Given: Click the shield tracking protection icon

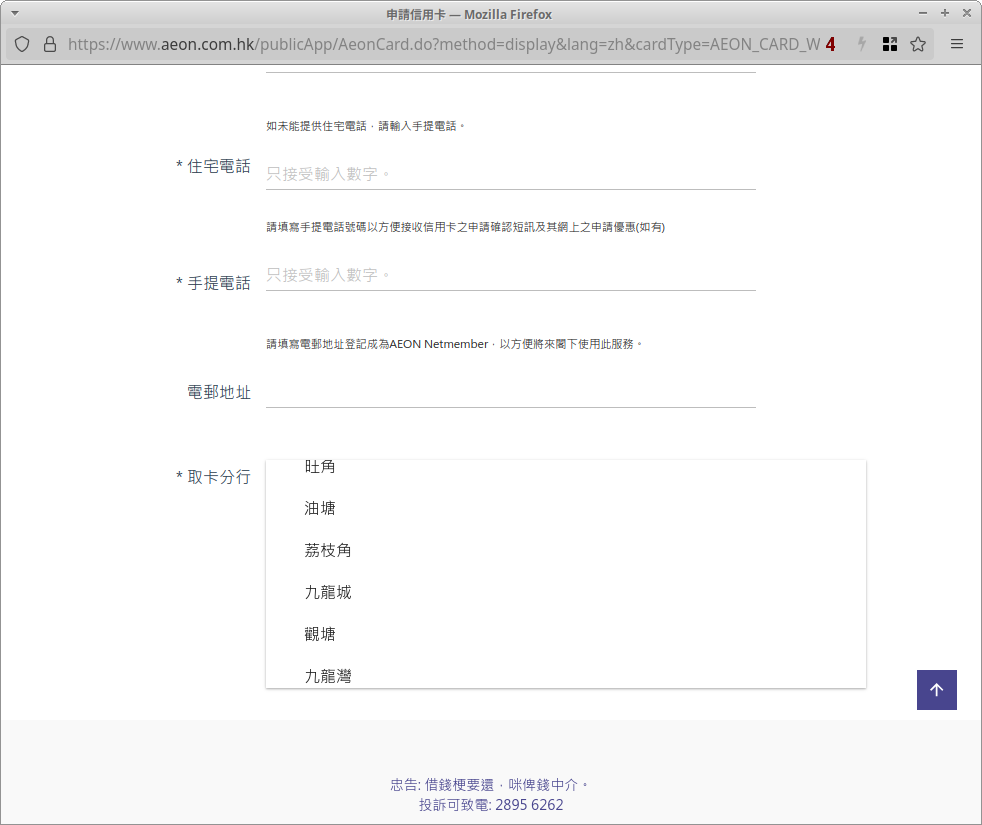Looking at the screenshot, I should [x=22, y=44].
